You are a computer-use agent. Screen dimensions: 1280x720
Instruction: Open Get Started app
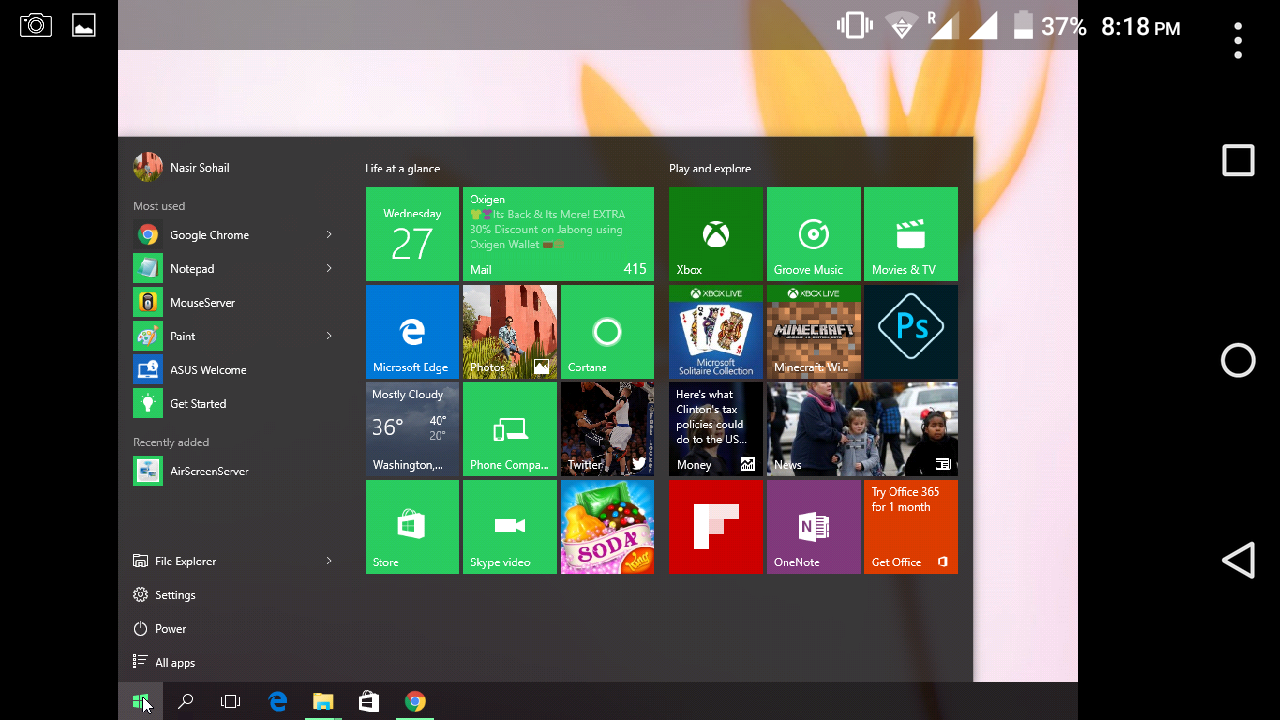pyautogui.click(x=233, y=404)
